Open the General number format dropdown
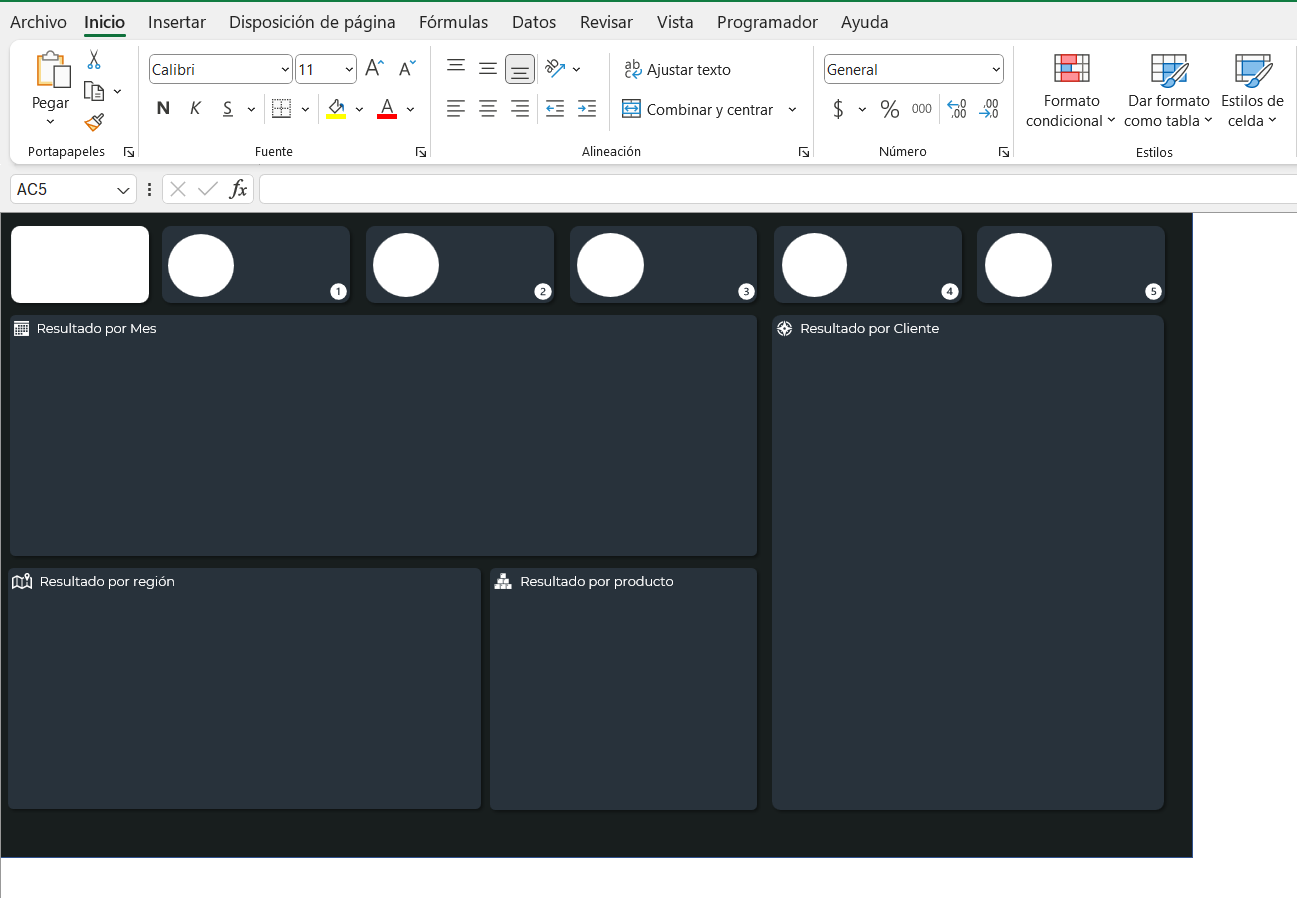 click(x=912, y=68)
